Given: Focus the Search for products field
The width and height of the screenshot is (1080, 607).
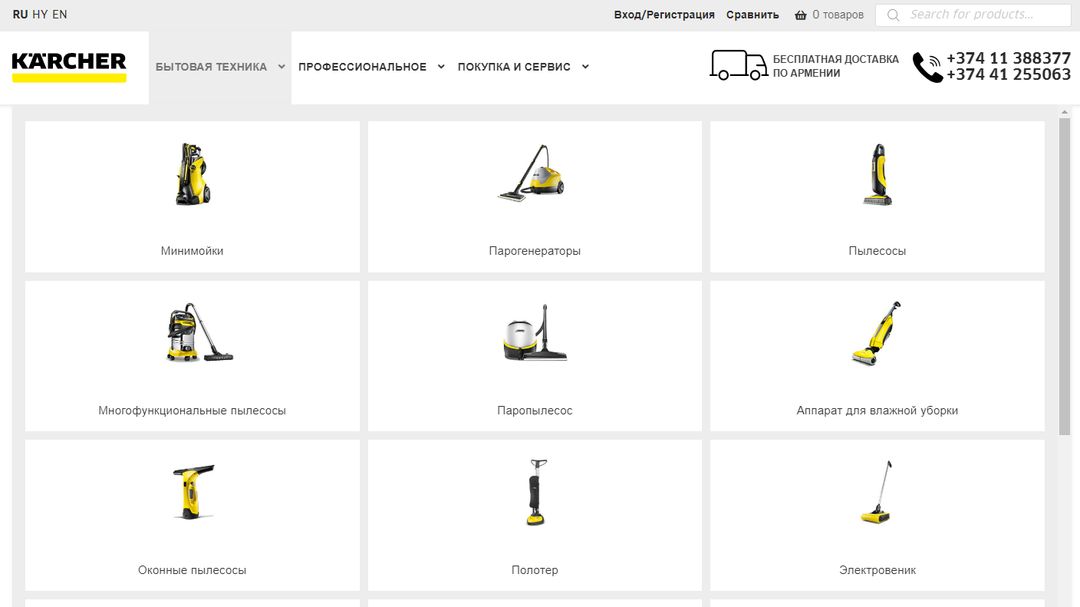Looking at the screenshot, I should click(973, 15).
